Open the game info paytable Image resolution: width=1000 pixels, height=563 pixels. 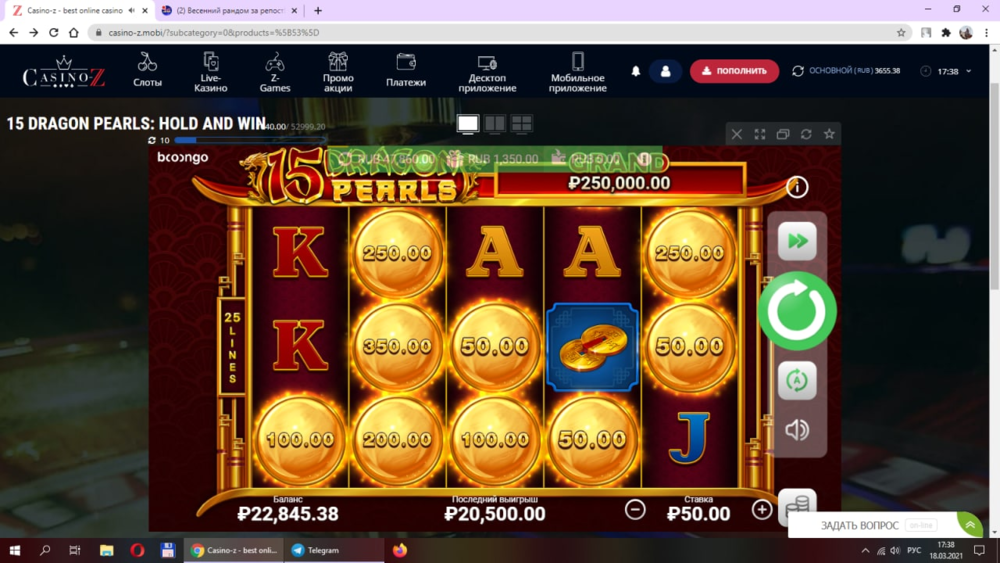(x=797, y=187)
